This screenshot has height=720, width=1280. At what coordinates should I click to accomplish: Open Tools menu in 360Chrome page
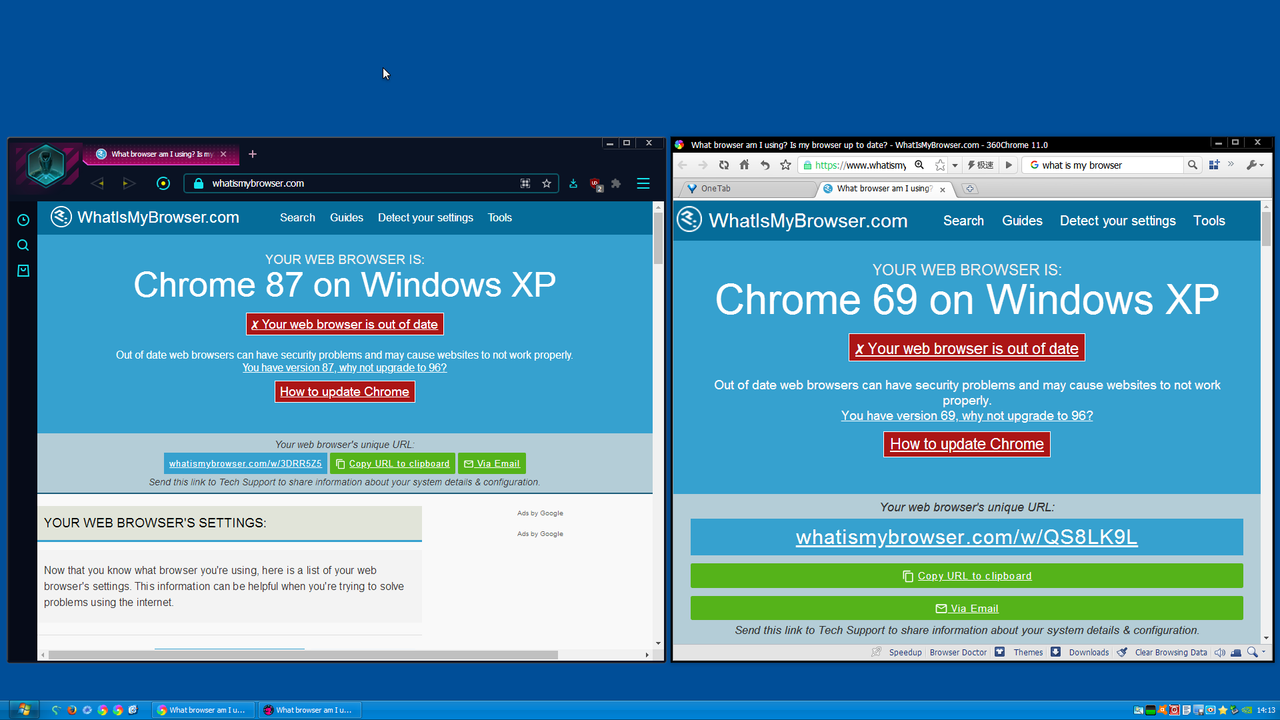coord(1209,220)
